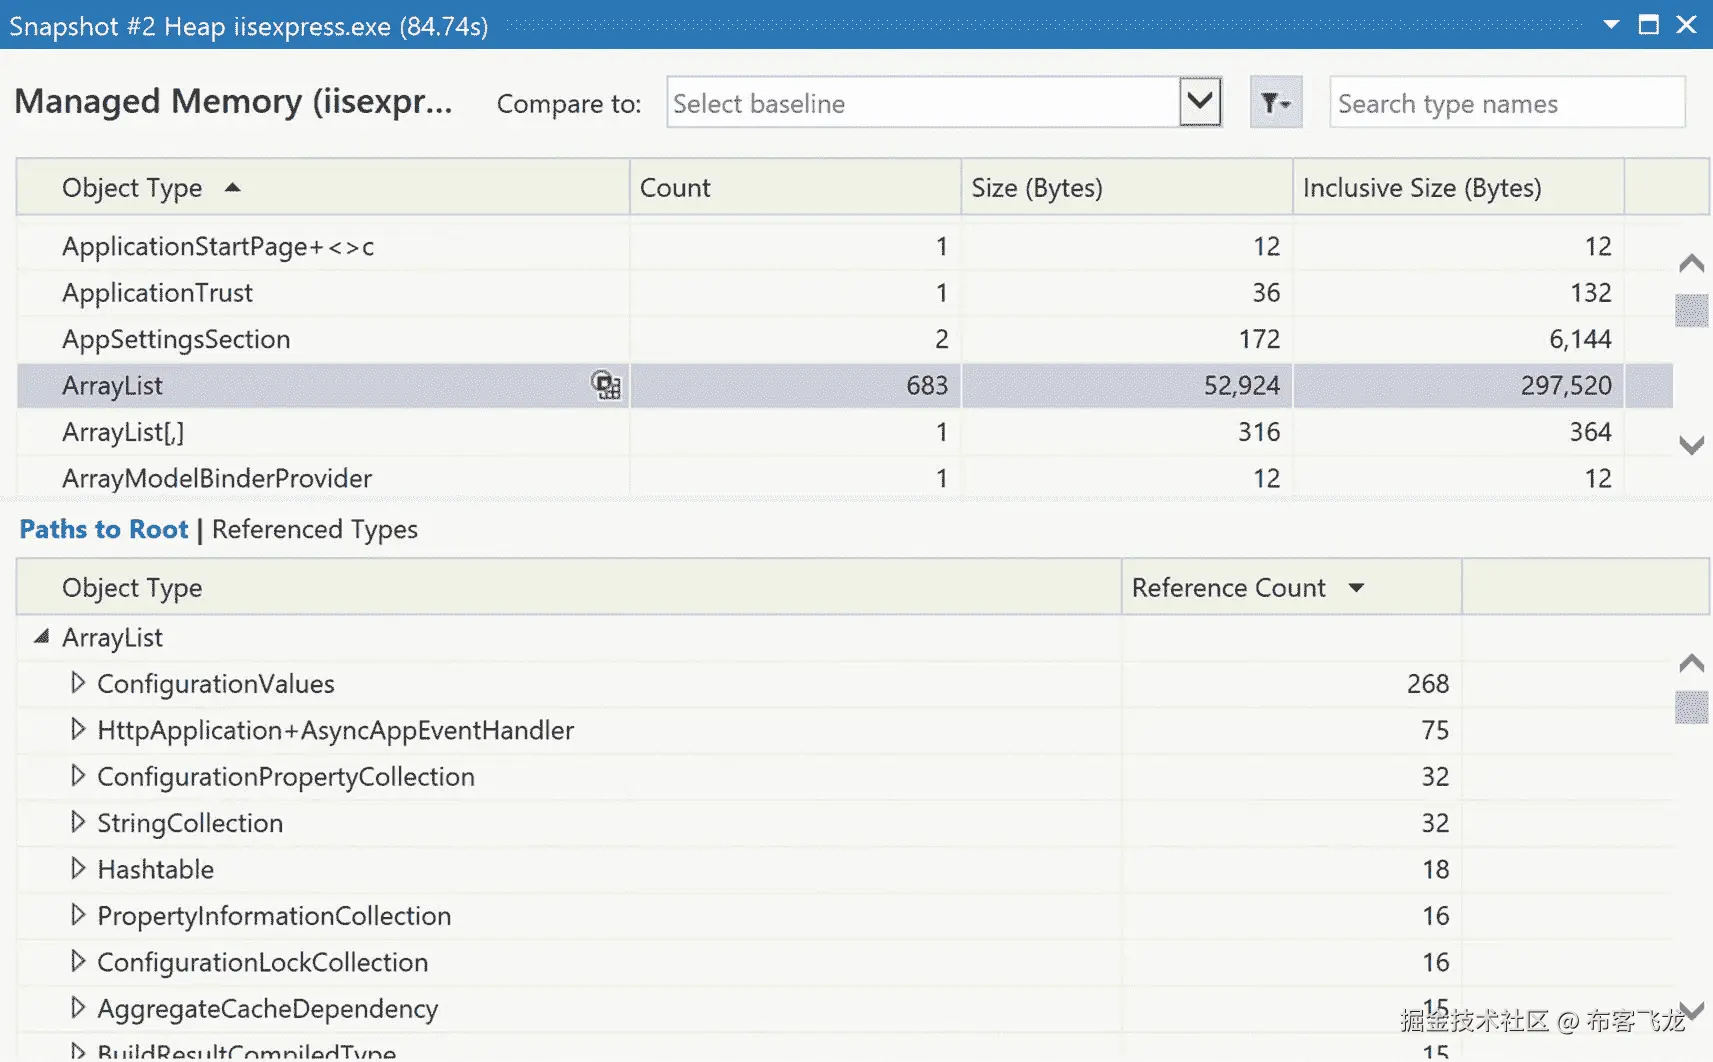Sort by the Size (Bytes) column
The image size is (1713, 1062).
[1127, 187]
